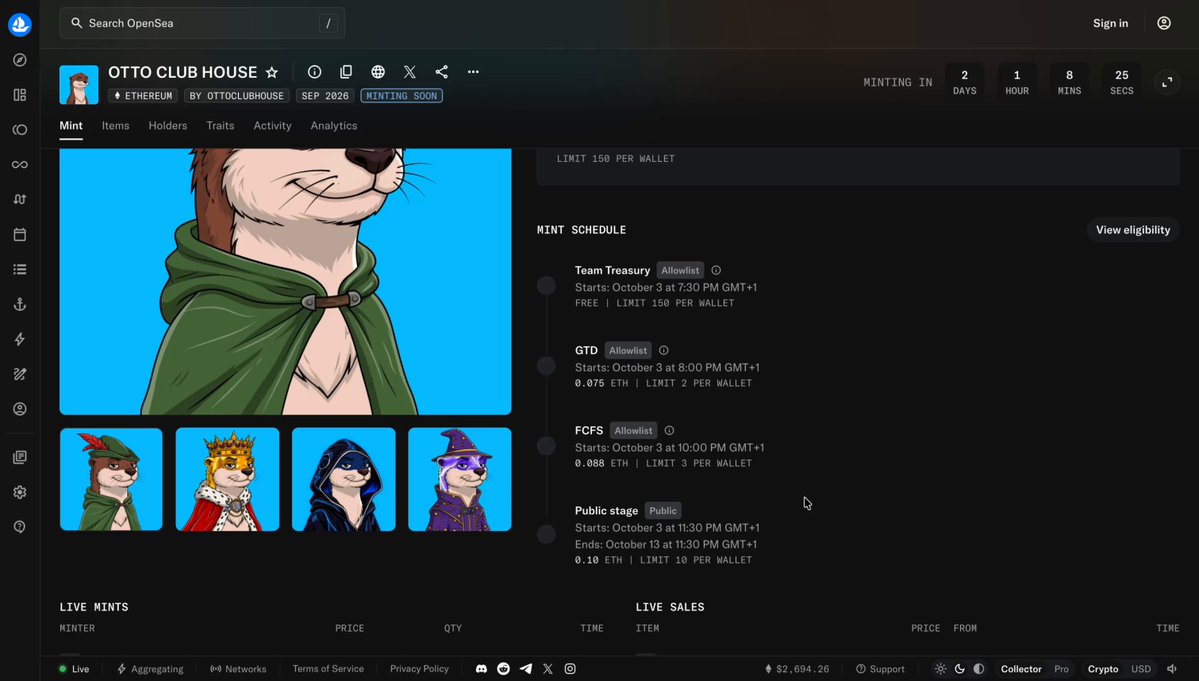Favorite Otto Club House with star icon
This screenshot has height=681, width=1199.
coord(271,72)
